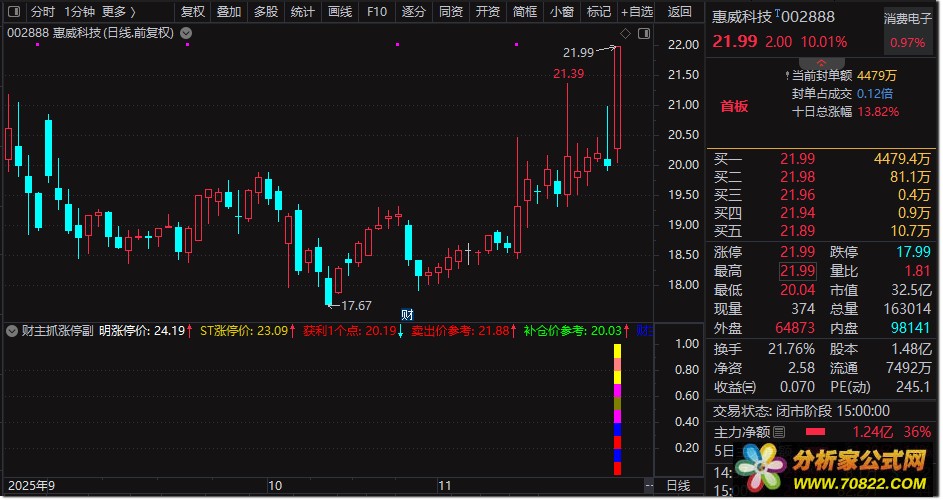Click 标记 to mark the stock
Image resolution: width=943 pixels, height=500 pixels.
[599, 11]
